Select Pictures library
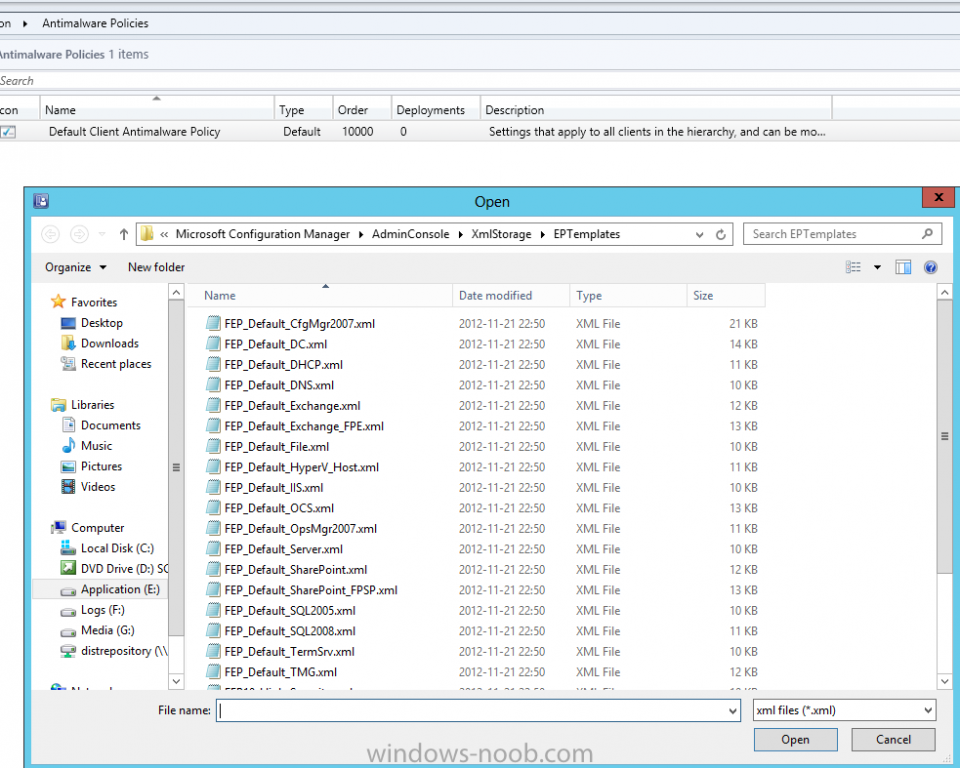Image resolution: width=960 pixels, height=768 pixels. [x=92, y=466]
